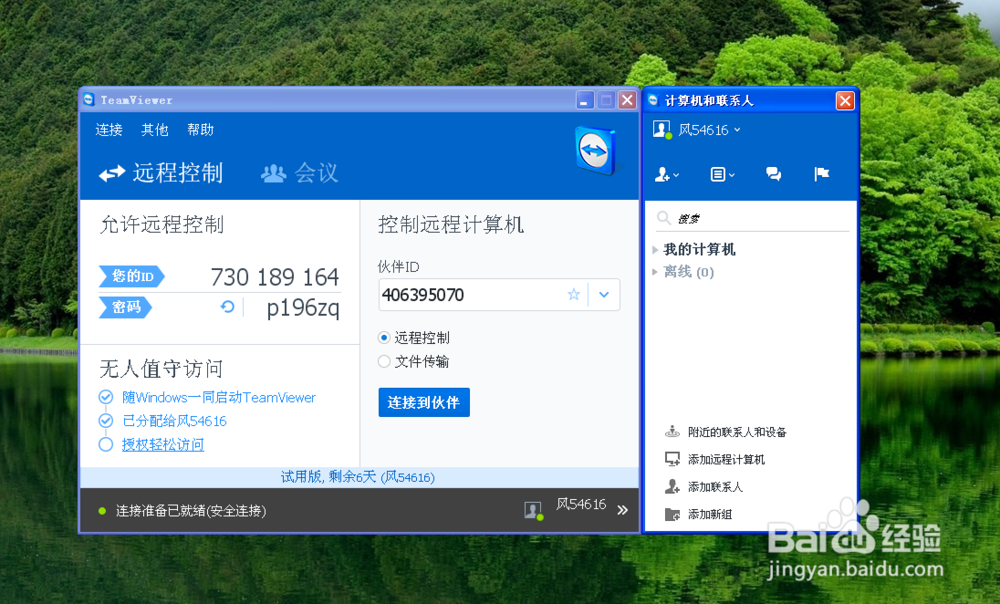Select 远程控制 radio option
Screen dimensions: 1000x604
coord(384,337)
